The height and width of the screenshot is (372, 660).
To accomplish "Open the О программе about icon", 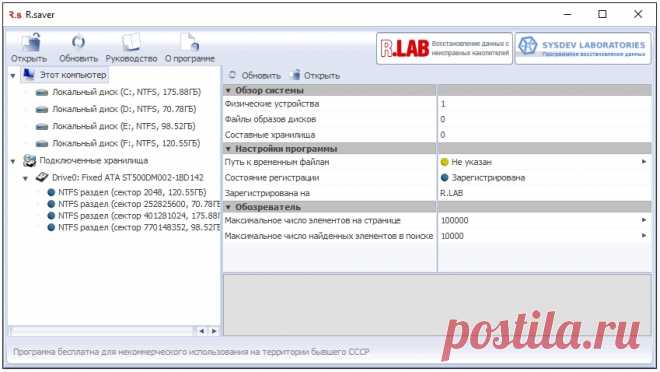I will (x=189, y=42).
